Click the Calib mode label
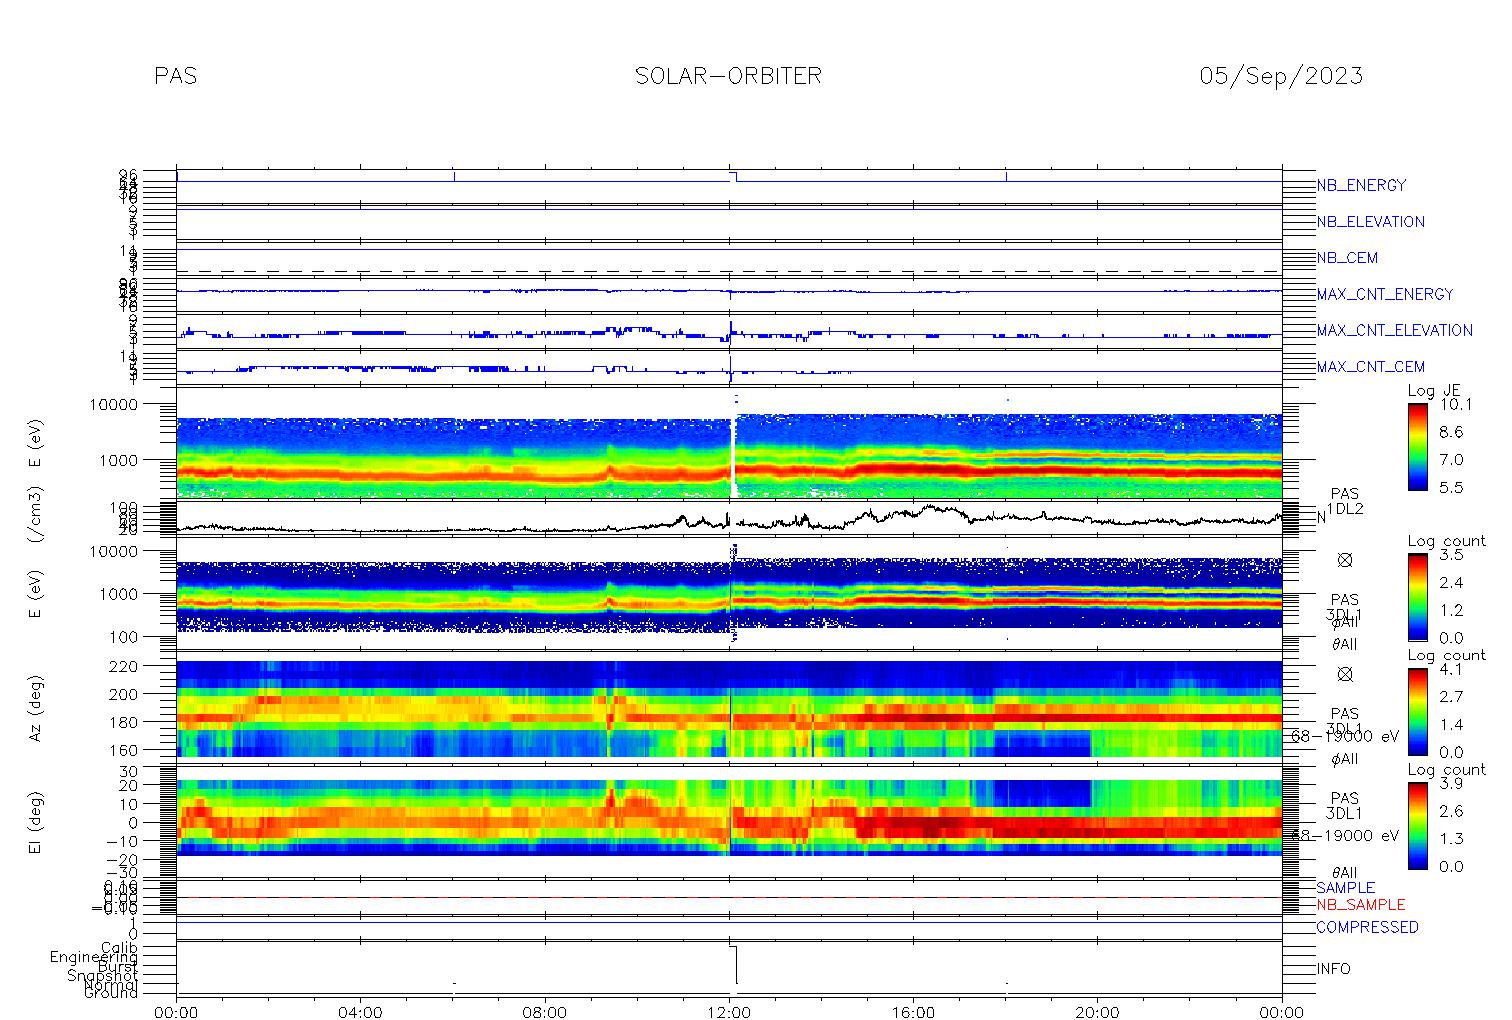The width and height of the screenshot is (1512, 1020). (119, 947)
